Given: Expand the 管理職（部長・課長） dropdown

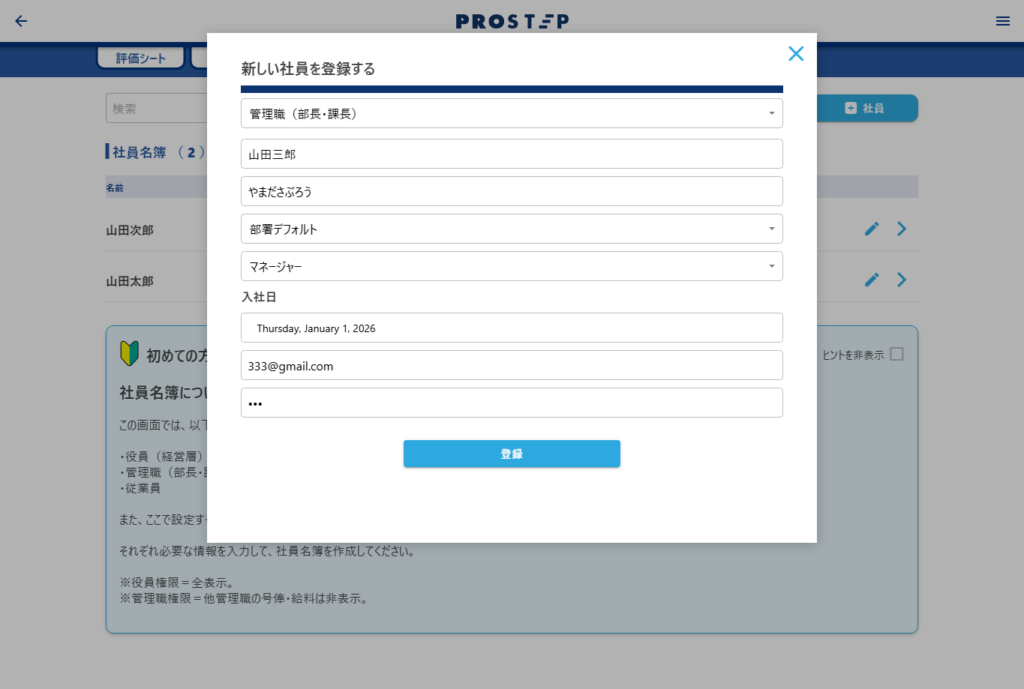Looking at the screenshot, I should [x=511, y=114].
